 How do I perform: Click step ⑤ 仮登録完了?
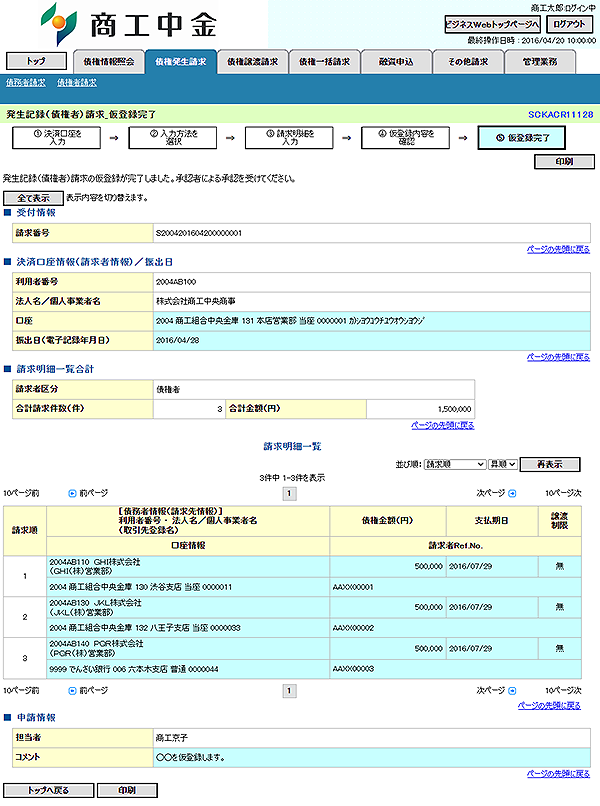522,138
